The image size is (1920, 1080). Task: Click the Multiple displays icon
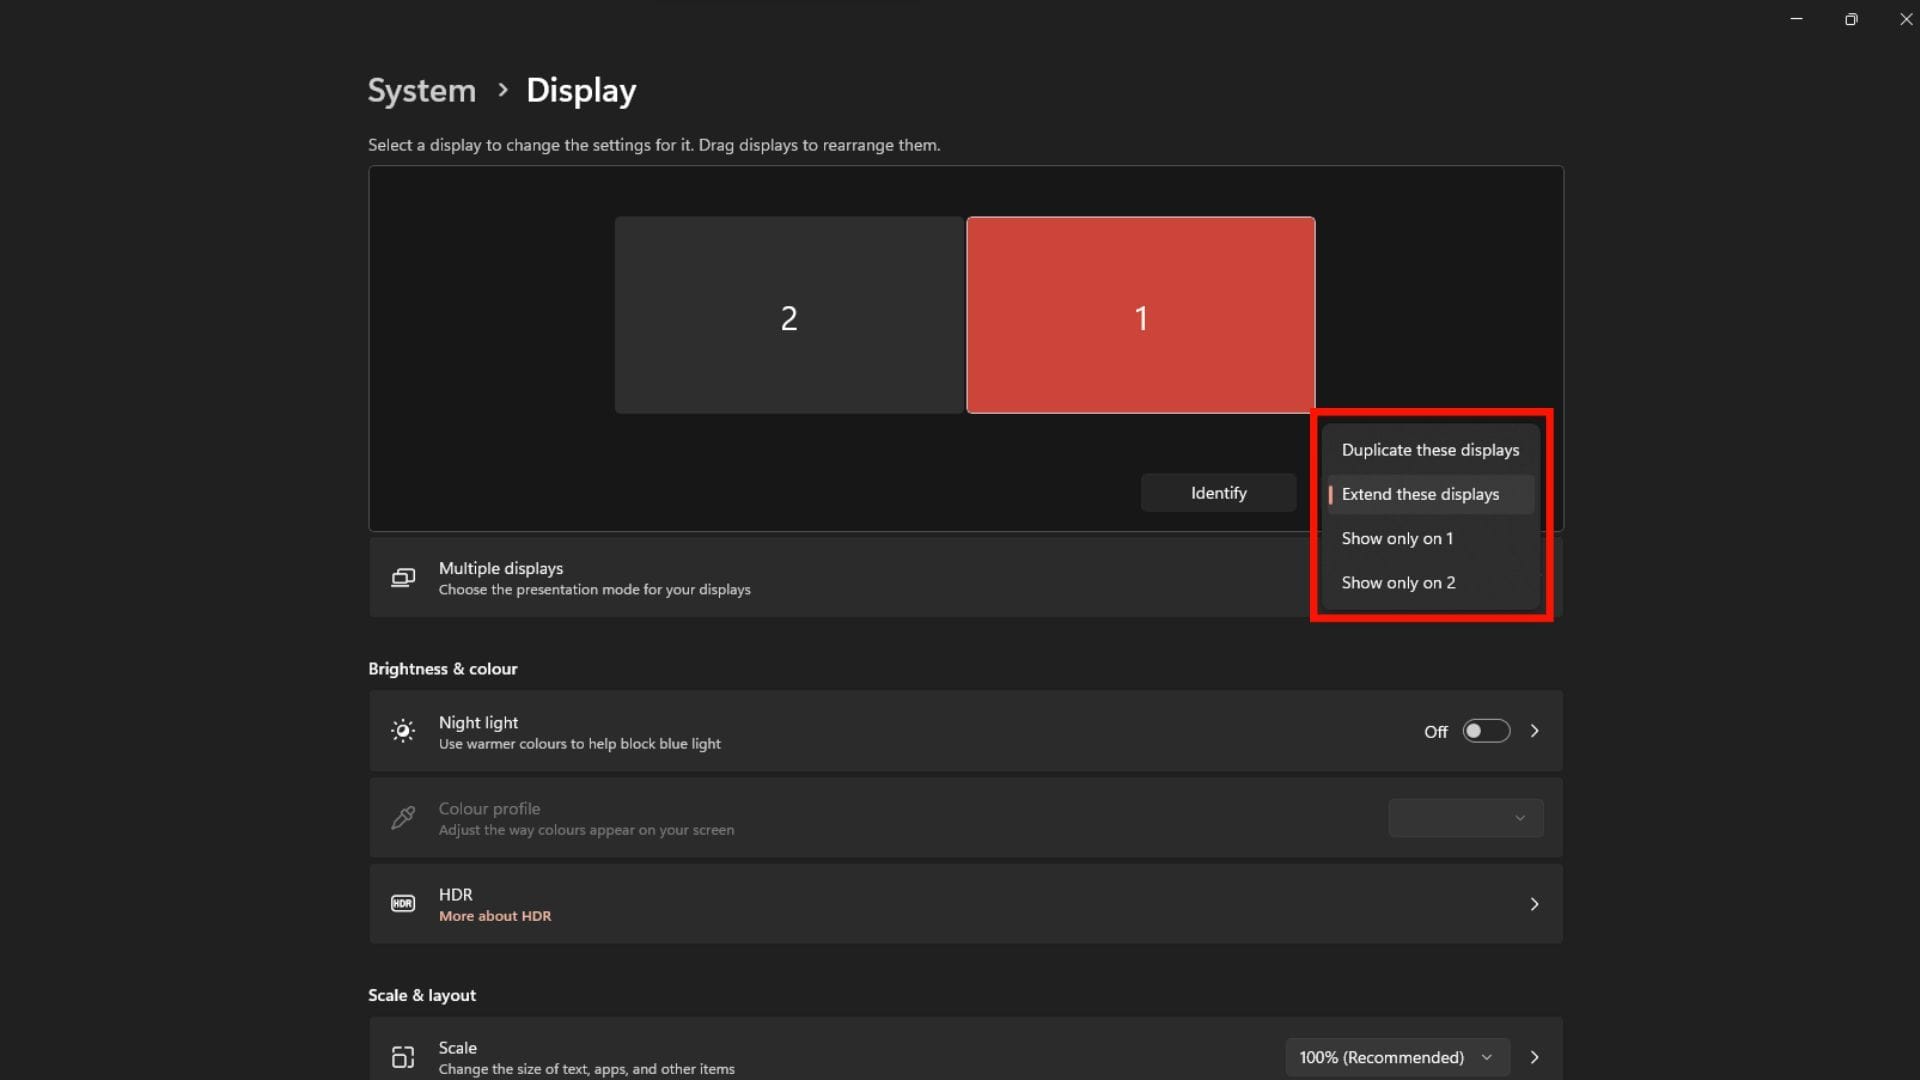click(402, 578)
